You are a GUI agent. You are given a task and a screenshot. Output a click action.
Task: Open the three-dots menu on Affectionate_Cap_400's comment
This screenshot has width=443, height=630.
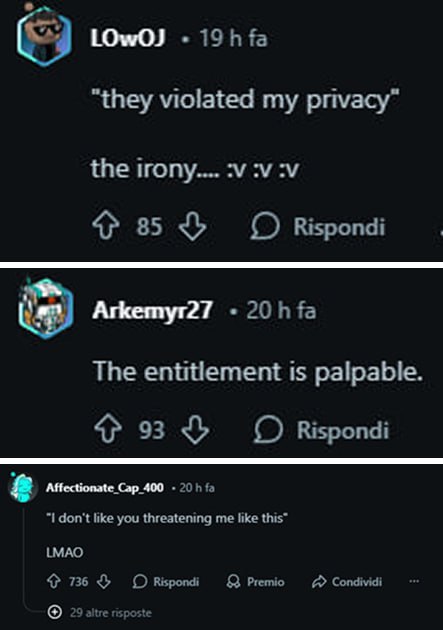click(x=414, y=581)
